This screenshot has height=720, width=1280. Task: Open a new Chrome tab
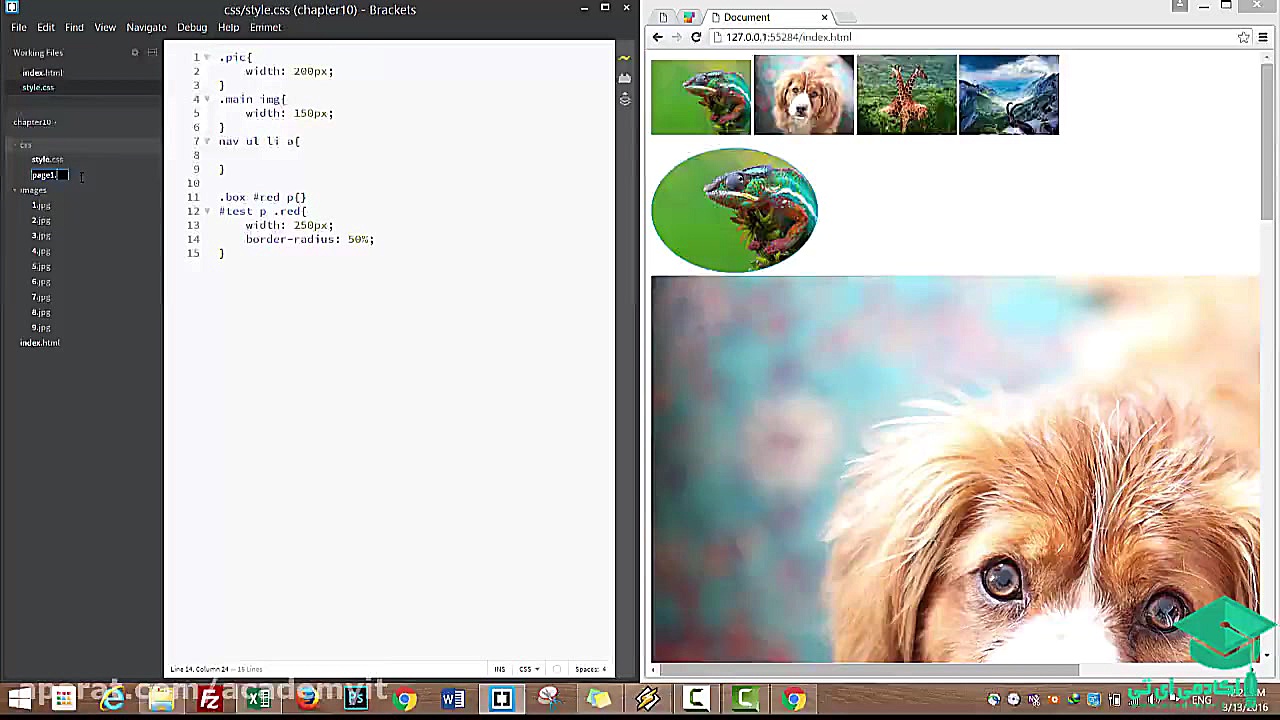click(x=846, y=17)
